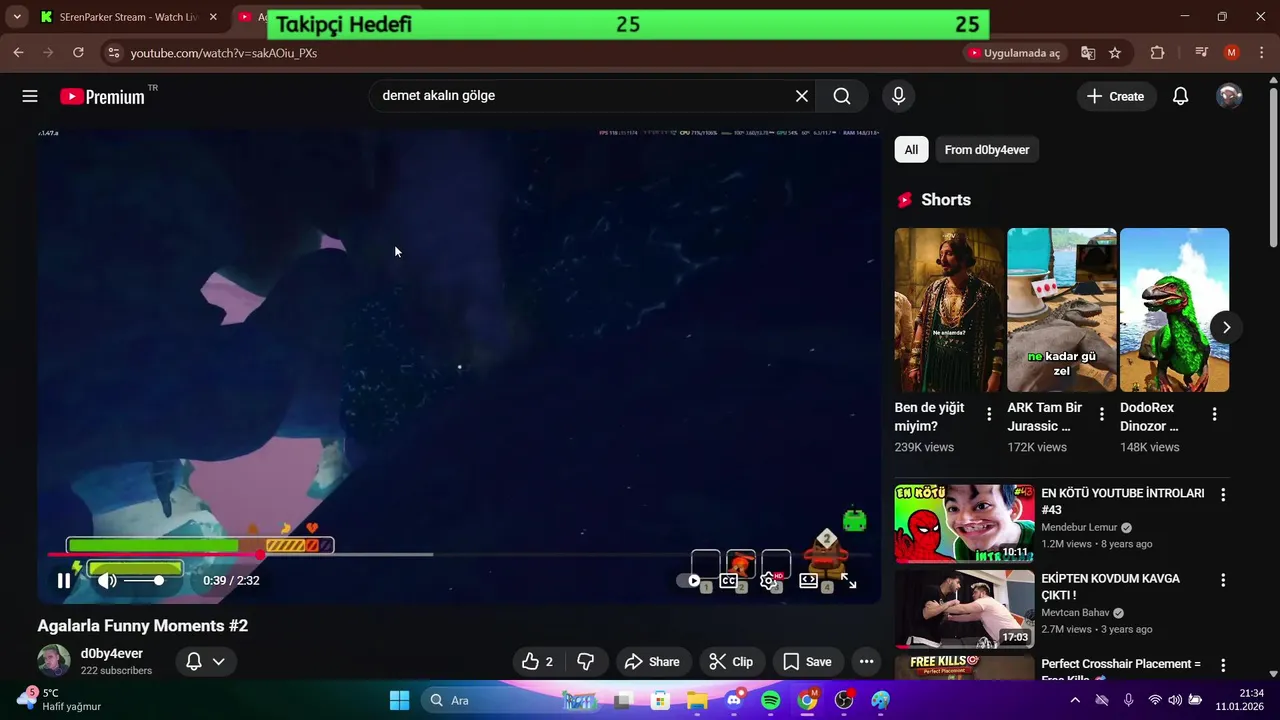Open more actions ellipsis below video

[x=866, y=661]
